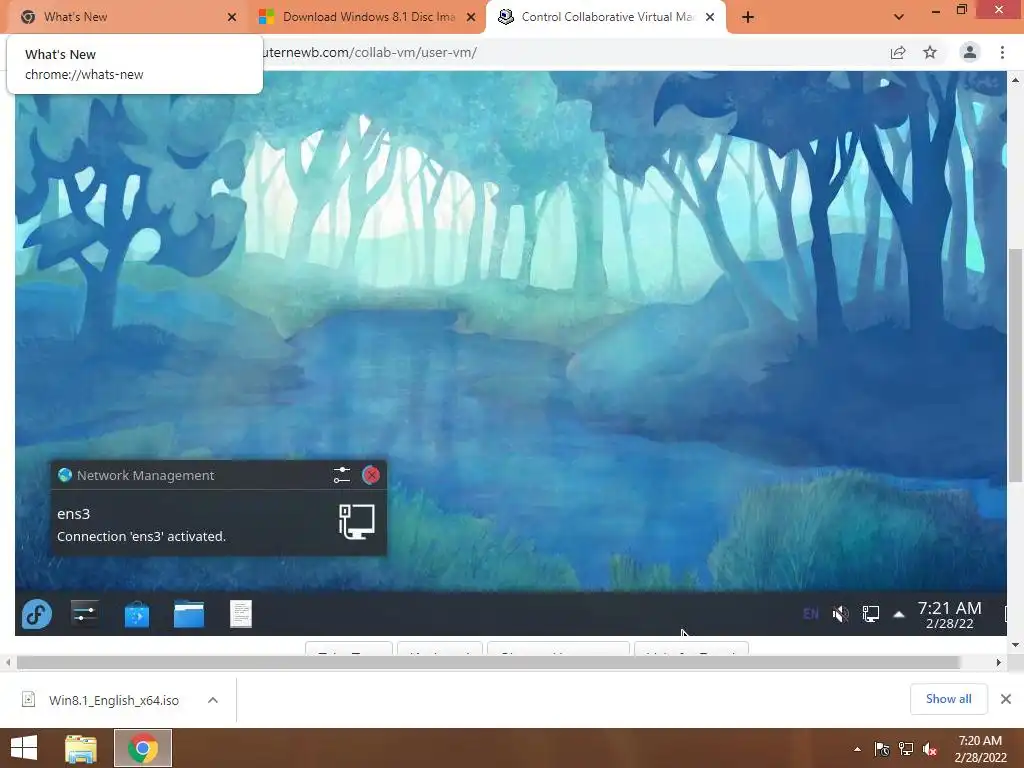Open Action Center flag icon in tray
1024x768 pixels.
[882, 749]
